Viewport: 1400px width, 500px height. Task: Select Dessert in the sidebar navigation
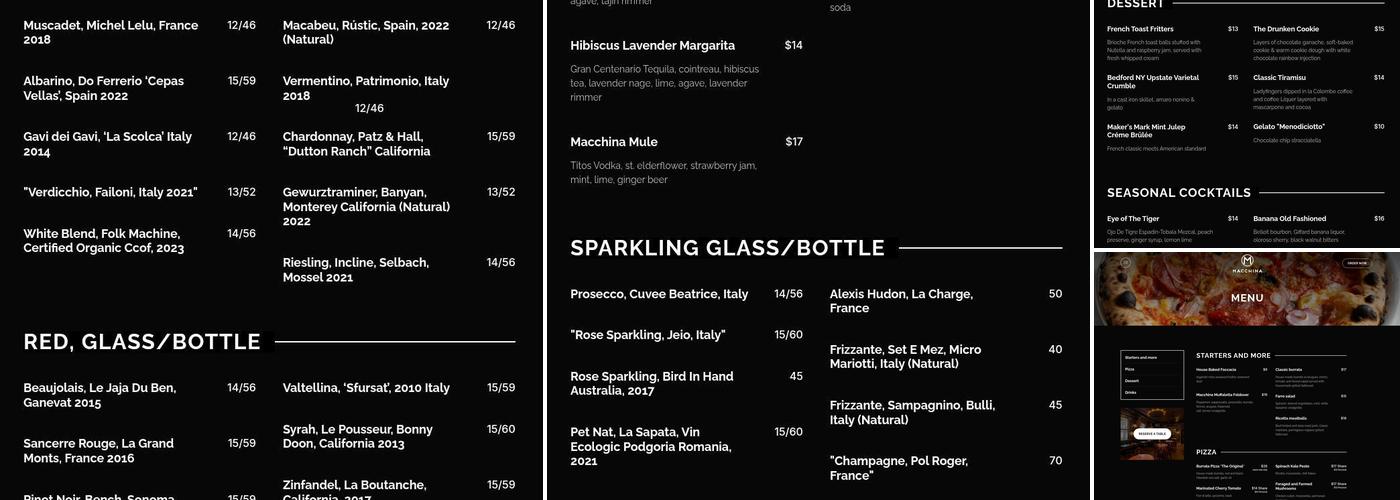click(1132, 381)
